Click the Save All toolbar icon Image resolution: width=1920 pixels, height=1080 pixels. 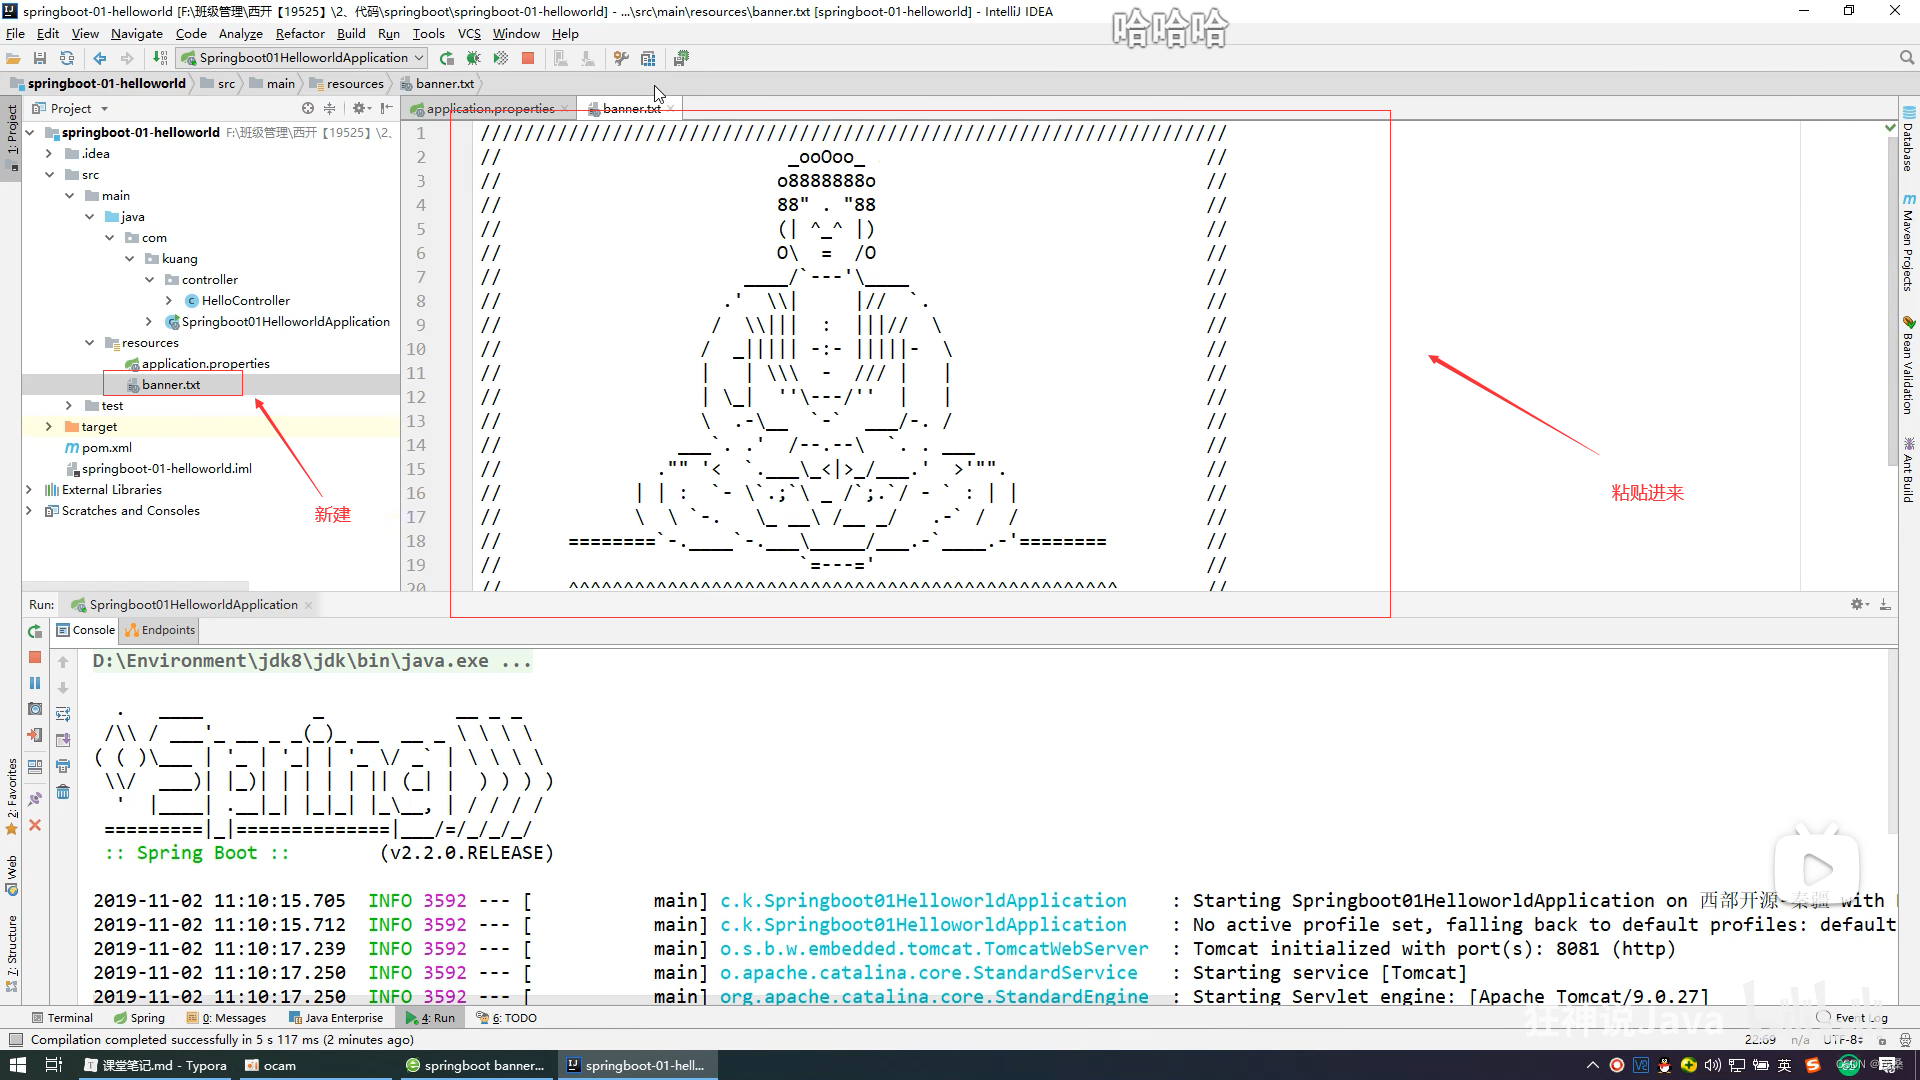[40, 59]
